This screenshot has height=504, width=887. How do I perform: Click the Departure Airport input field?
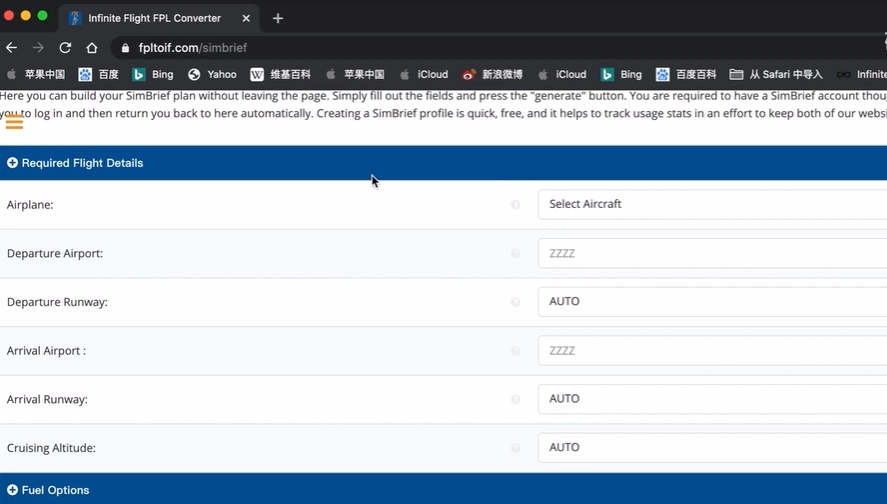711,253
